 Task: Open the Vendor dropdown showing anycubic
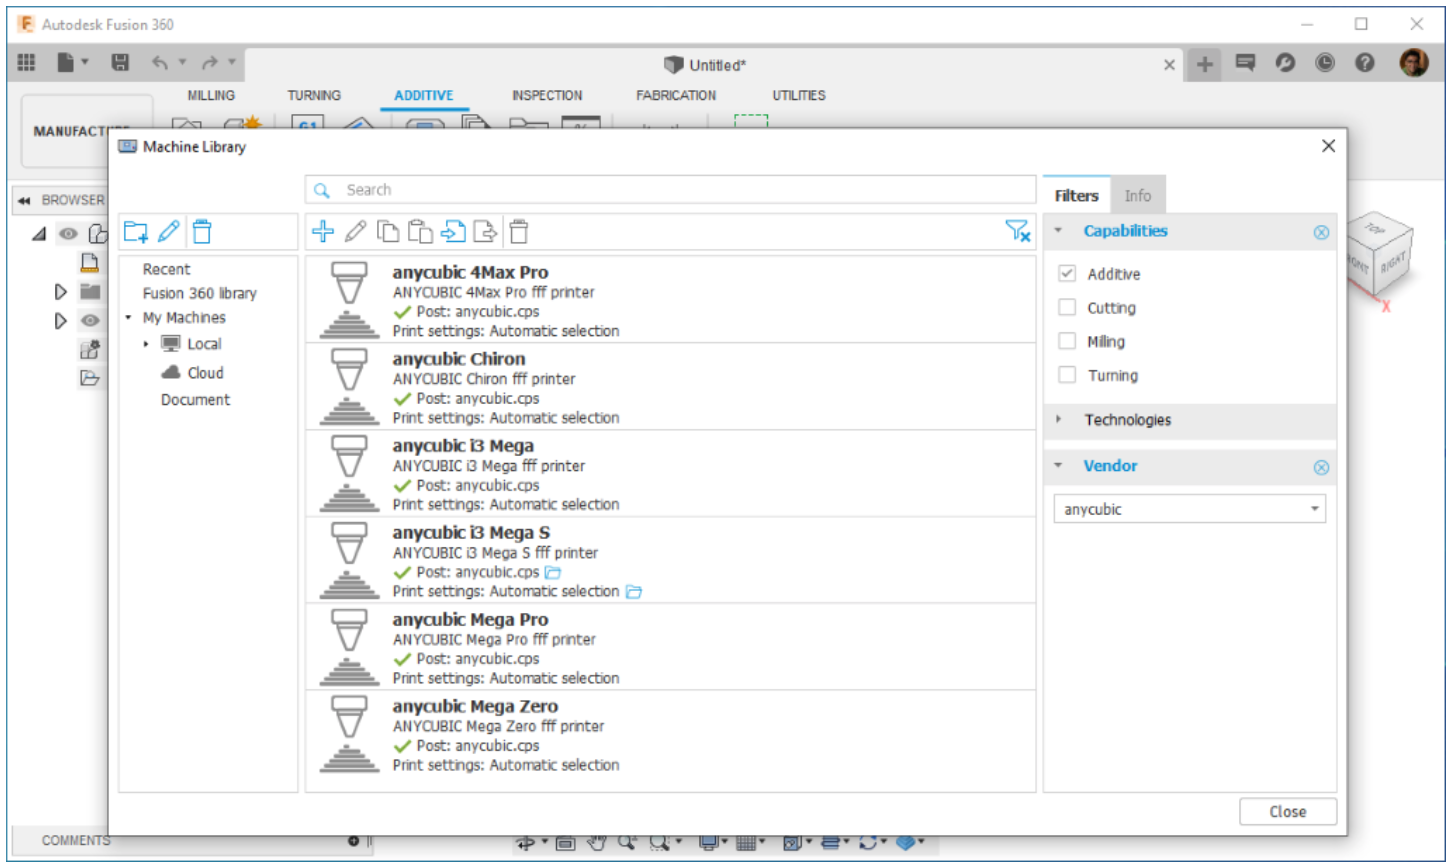pos(1189,509)
